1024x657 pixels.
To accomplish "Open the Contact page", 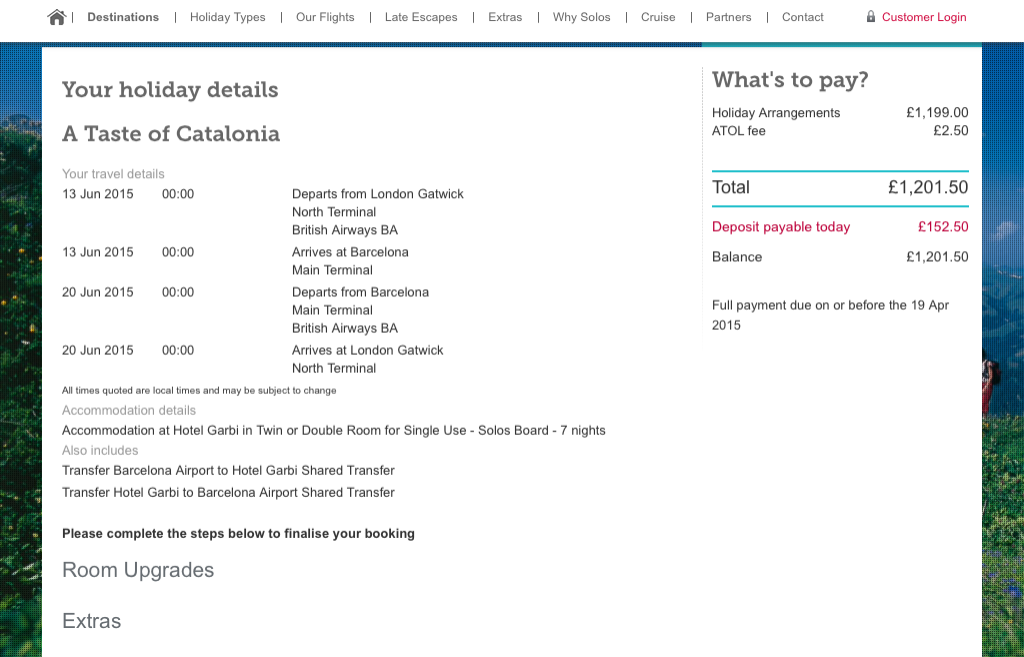I will (x=803, y=18).
